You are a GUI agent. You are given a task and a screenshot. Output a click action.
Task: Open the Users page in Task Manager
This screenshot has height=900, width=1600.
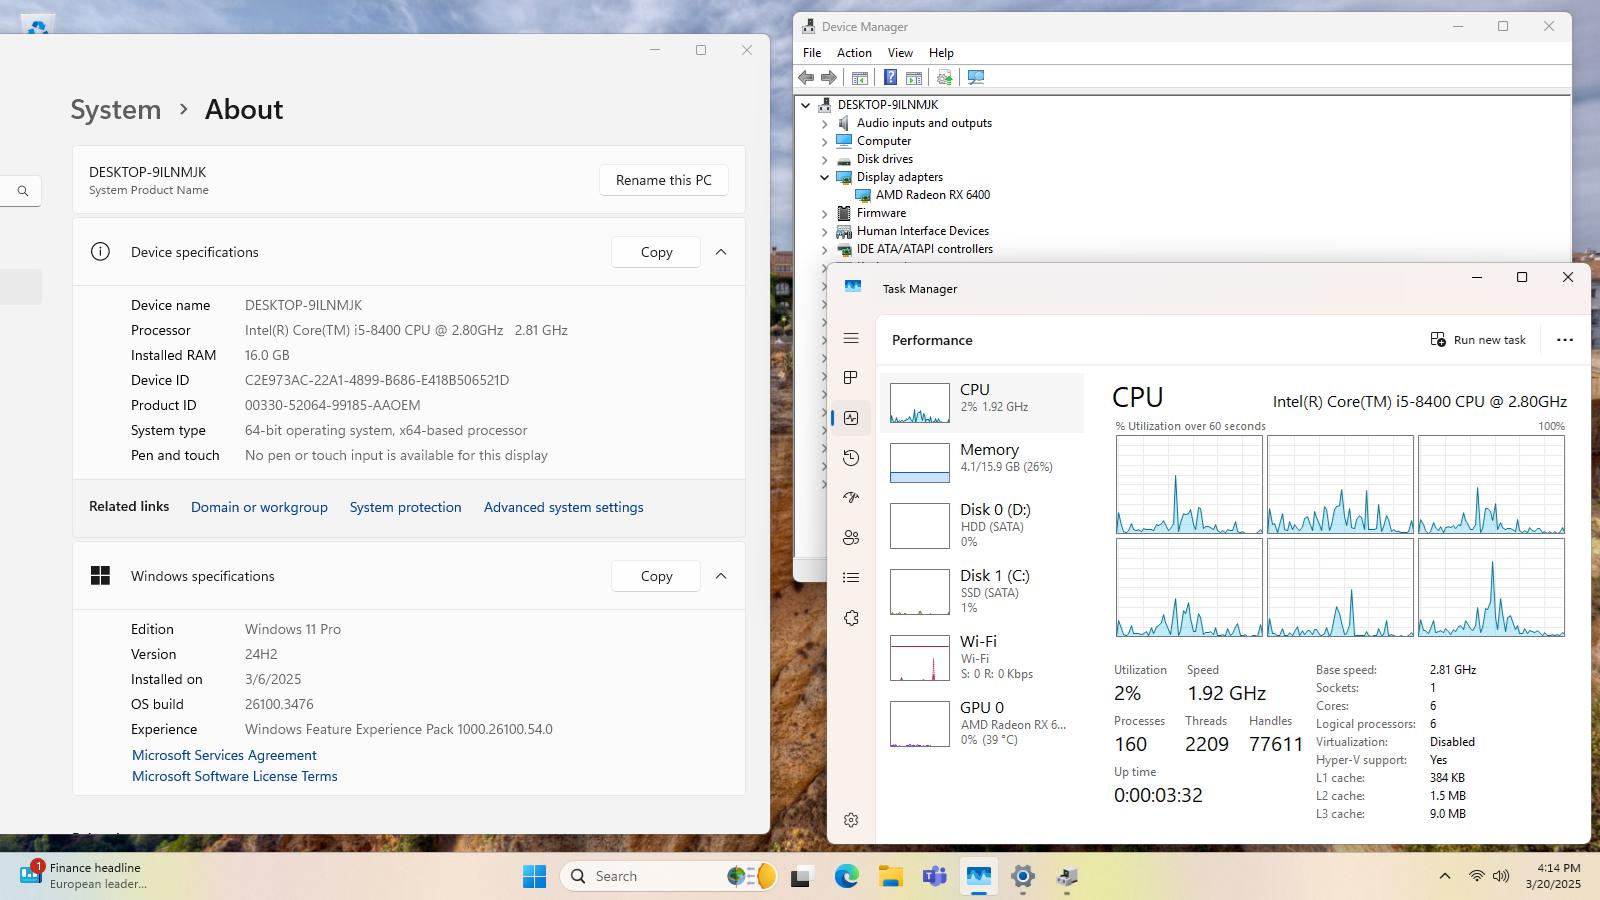(851, 538)
